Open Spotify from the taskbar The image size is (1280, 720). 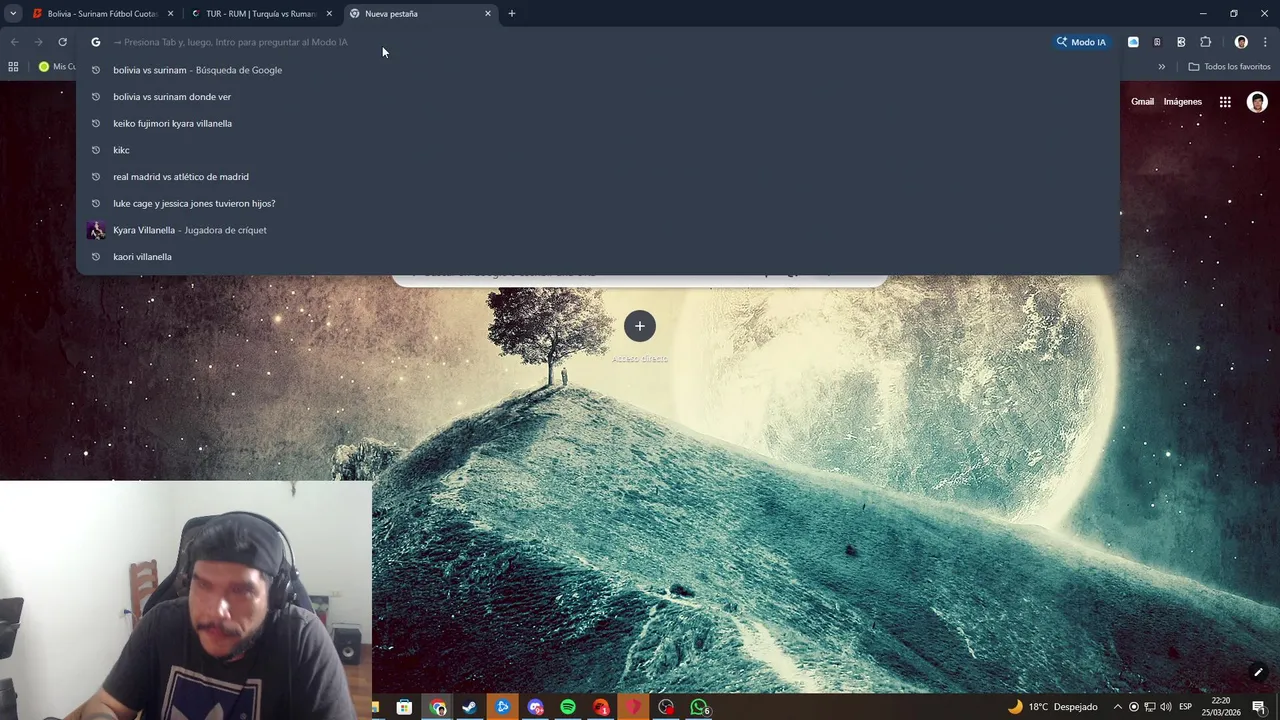click(x=568, y=707)
